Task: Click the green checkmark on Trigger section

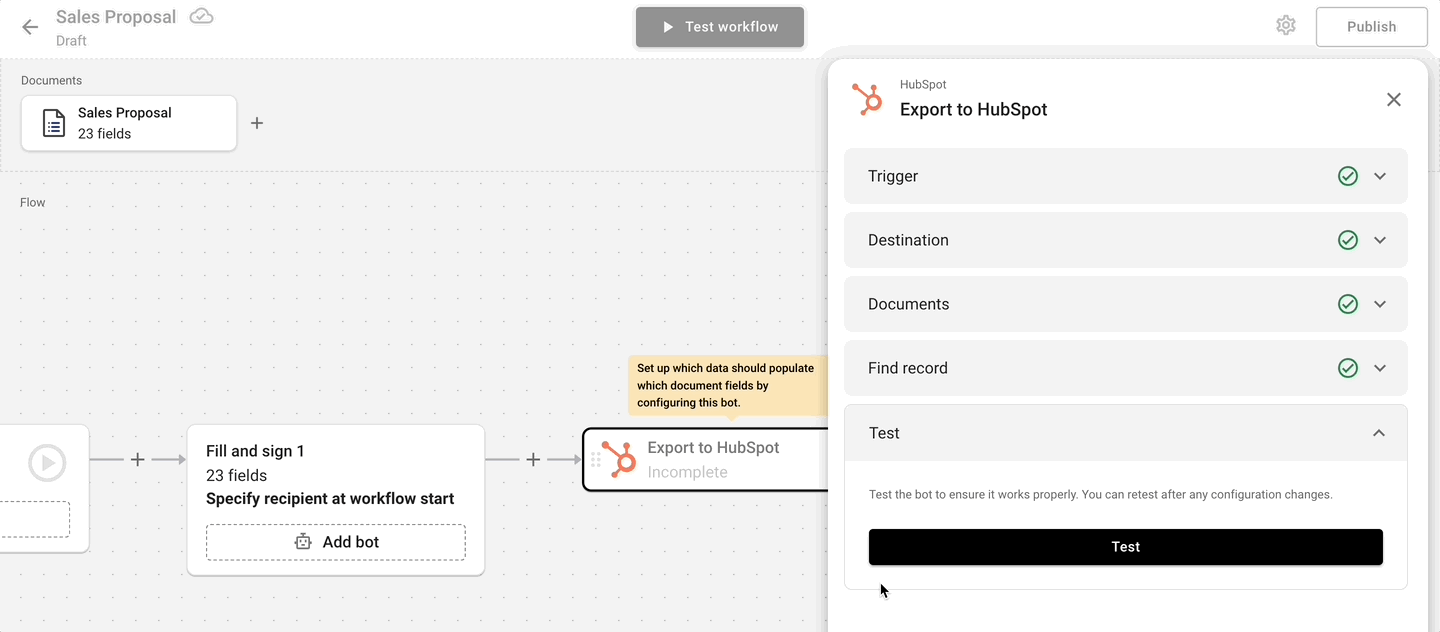Action: [1347, 175]
